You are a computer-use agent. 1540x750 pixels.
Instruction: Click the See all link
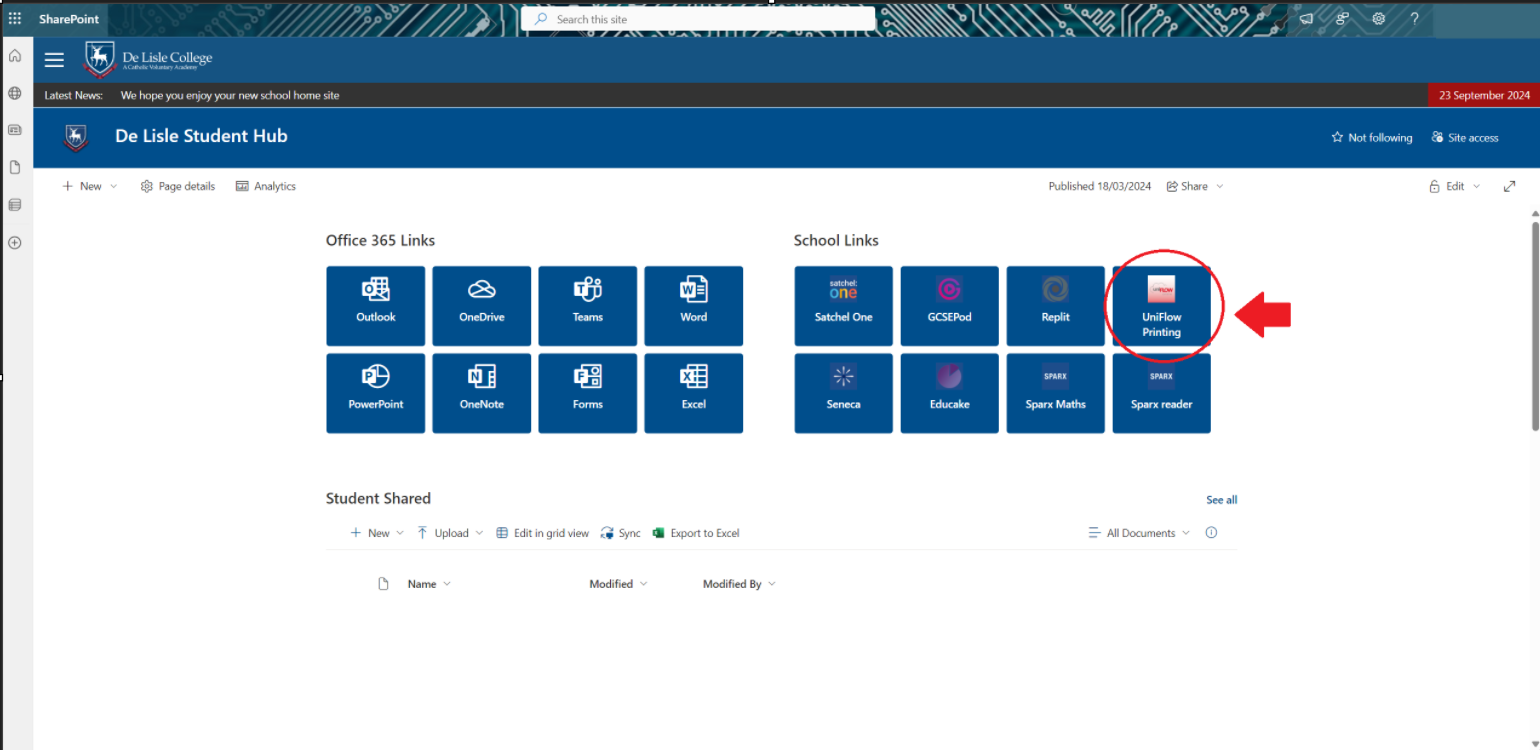pos(1221,500)
